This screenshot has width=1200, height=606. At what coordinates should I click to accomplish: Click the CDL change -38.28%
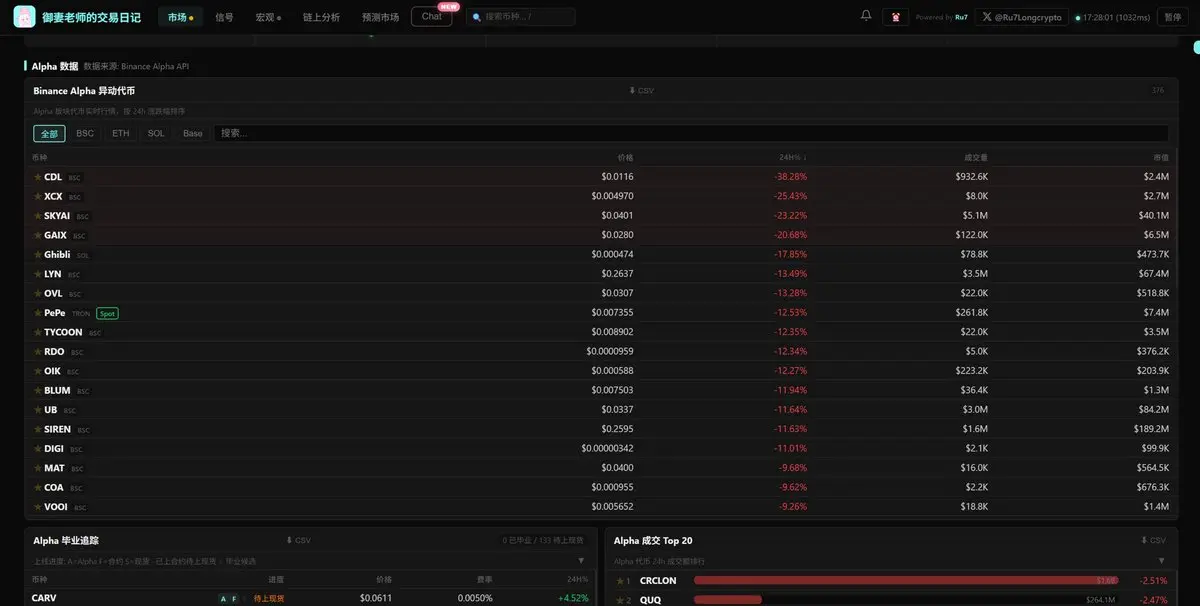[x=790, y=177]
